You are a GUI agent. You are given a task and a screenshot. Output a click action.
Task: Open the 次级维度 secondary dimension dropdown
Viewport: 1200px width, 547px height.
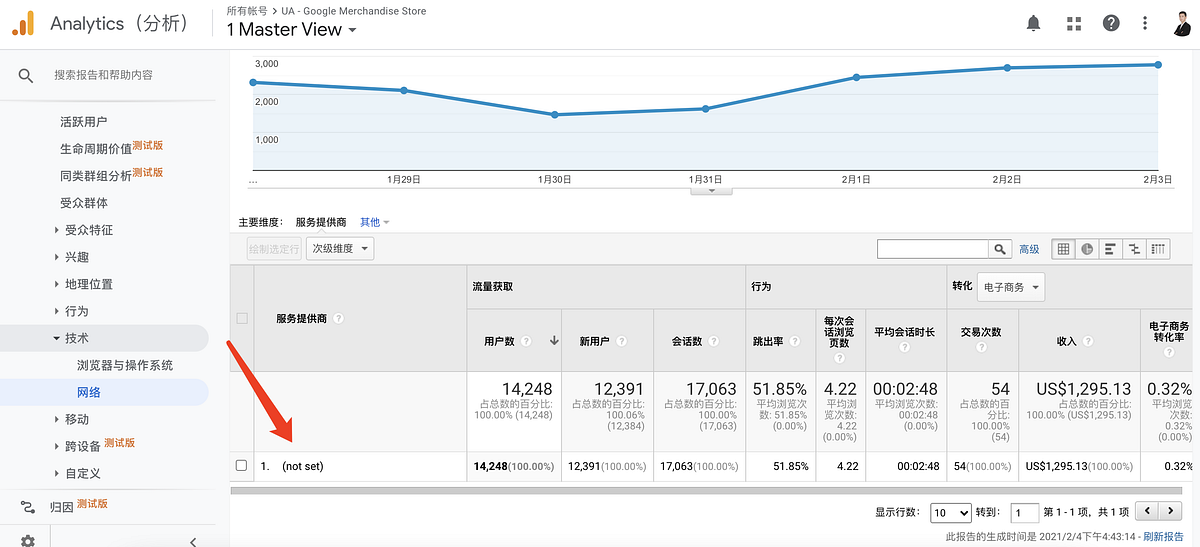[x=340, y=249]
